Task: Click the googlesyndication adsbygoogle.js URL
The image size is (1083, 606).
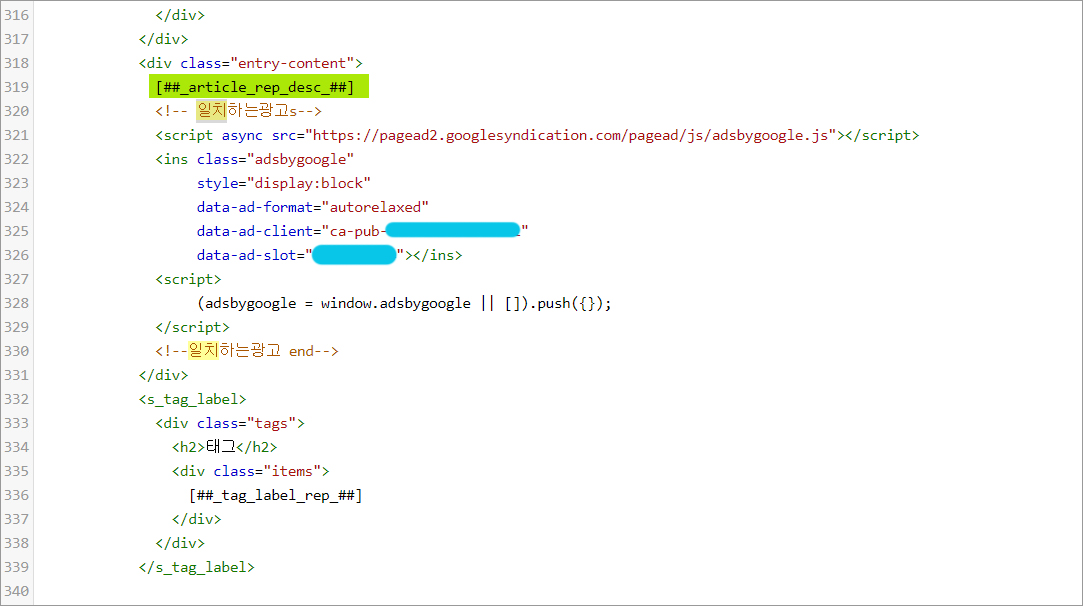Action: pos(571,135)
